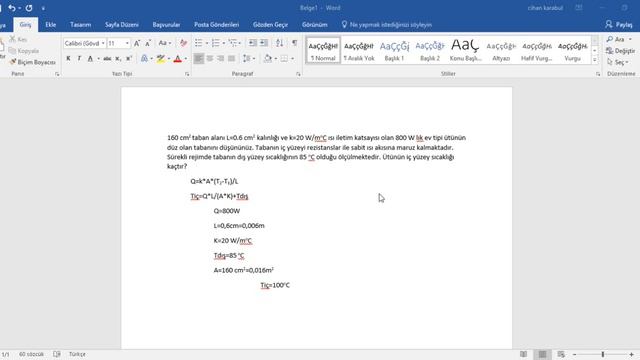Apply the yellow text highlight color
640x360 pixels.
(x=160, y=59)
